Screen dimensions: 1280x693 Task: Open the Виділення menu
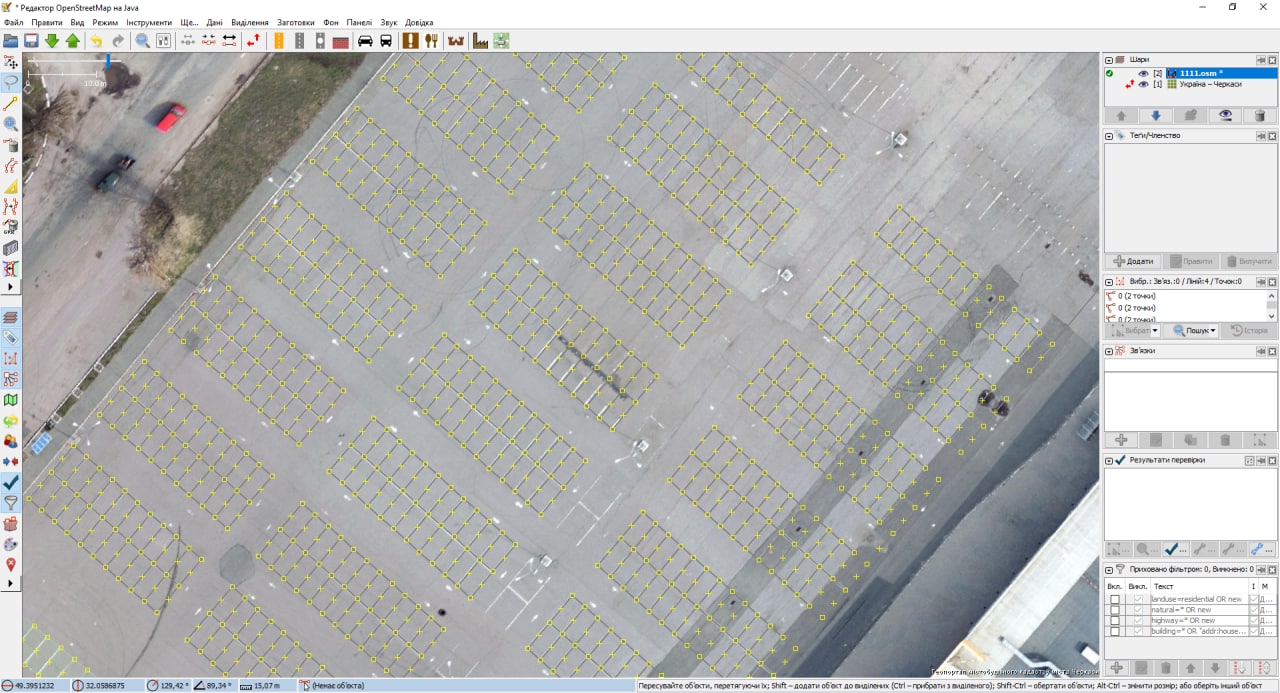click(250, 22)
